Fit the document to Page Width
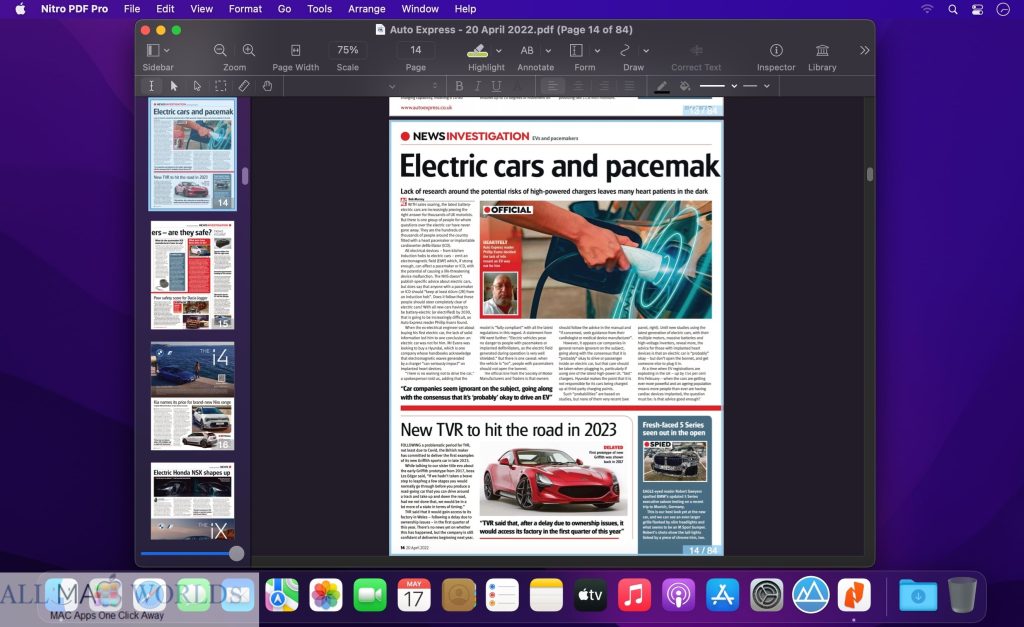Image resolution: width=1024 pixels, height=627 pixels. click(295, 50)
